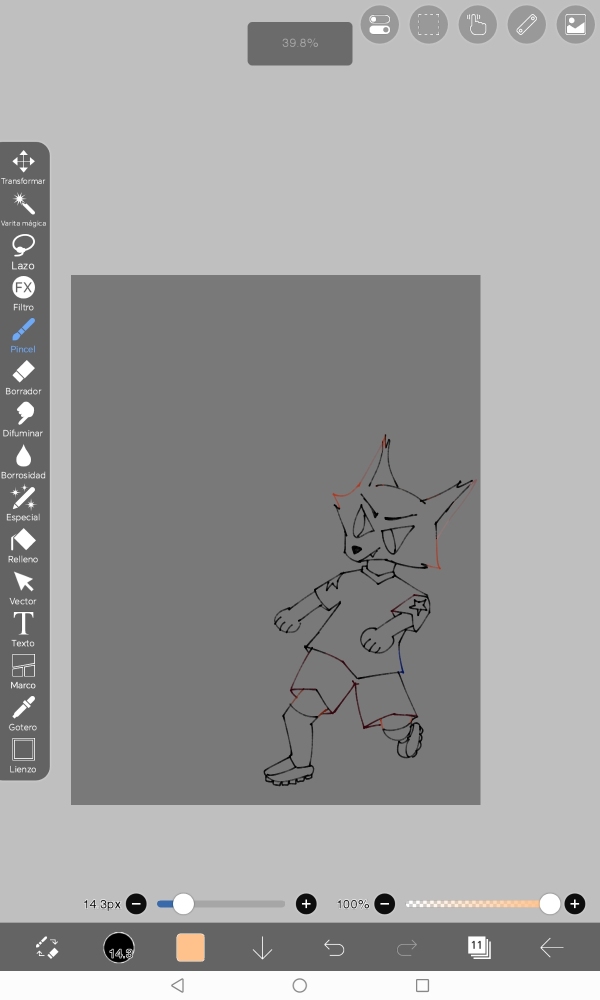Increase brush thickness with plus button

306,904
